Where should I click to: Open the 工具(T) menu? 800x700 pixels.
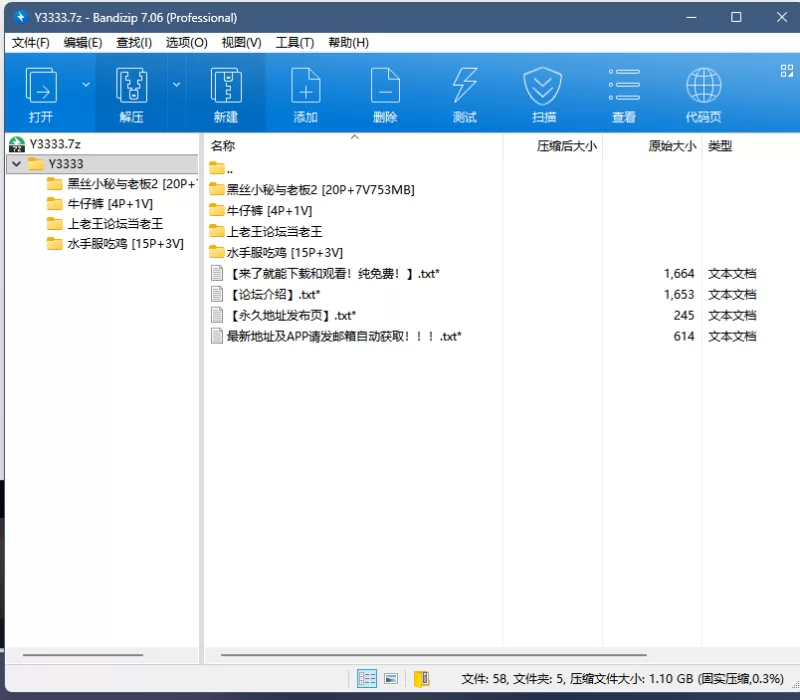point(294,43)
